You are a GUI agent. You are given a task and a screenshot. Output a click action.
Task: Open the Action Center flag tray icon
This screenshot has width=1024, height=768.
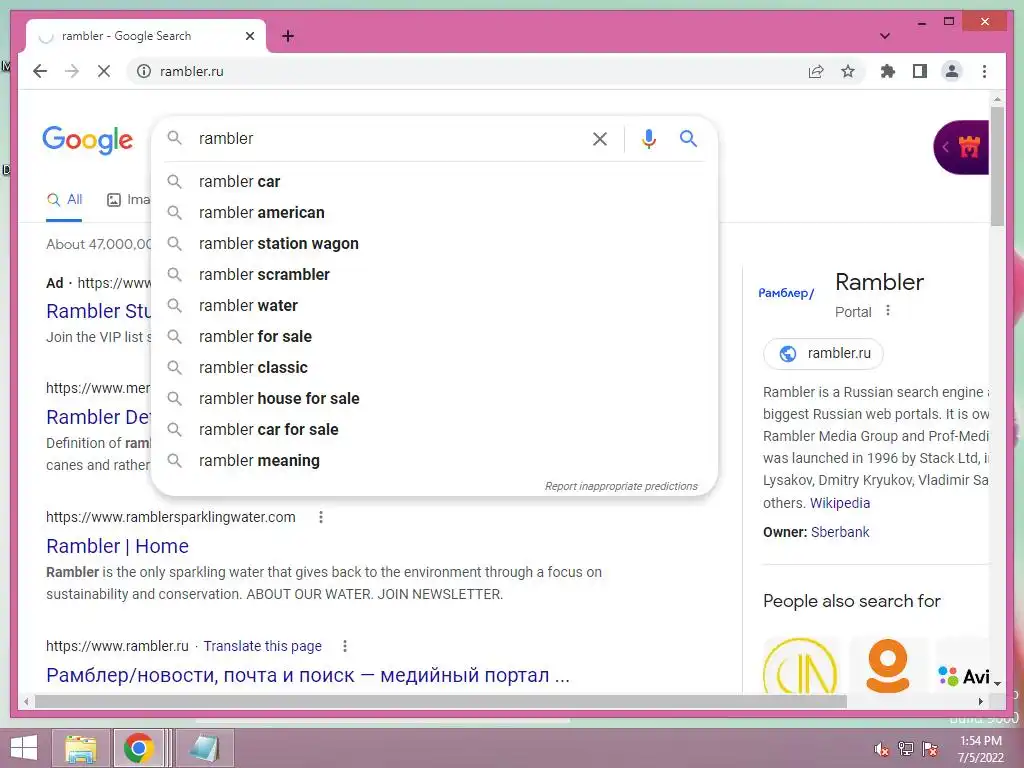930,748
